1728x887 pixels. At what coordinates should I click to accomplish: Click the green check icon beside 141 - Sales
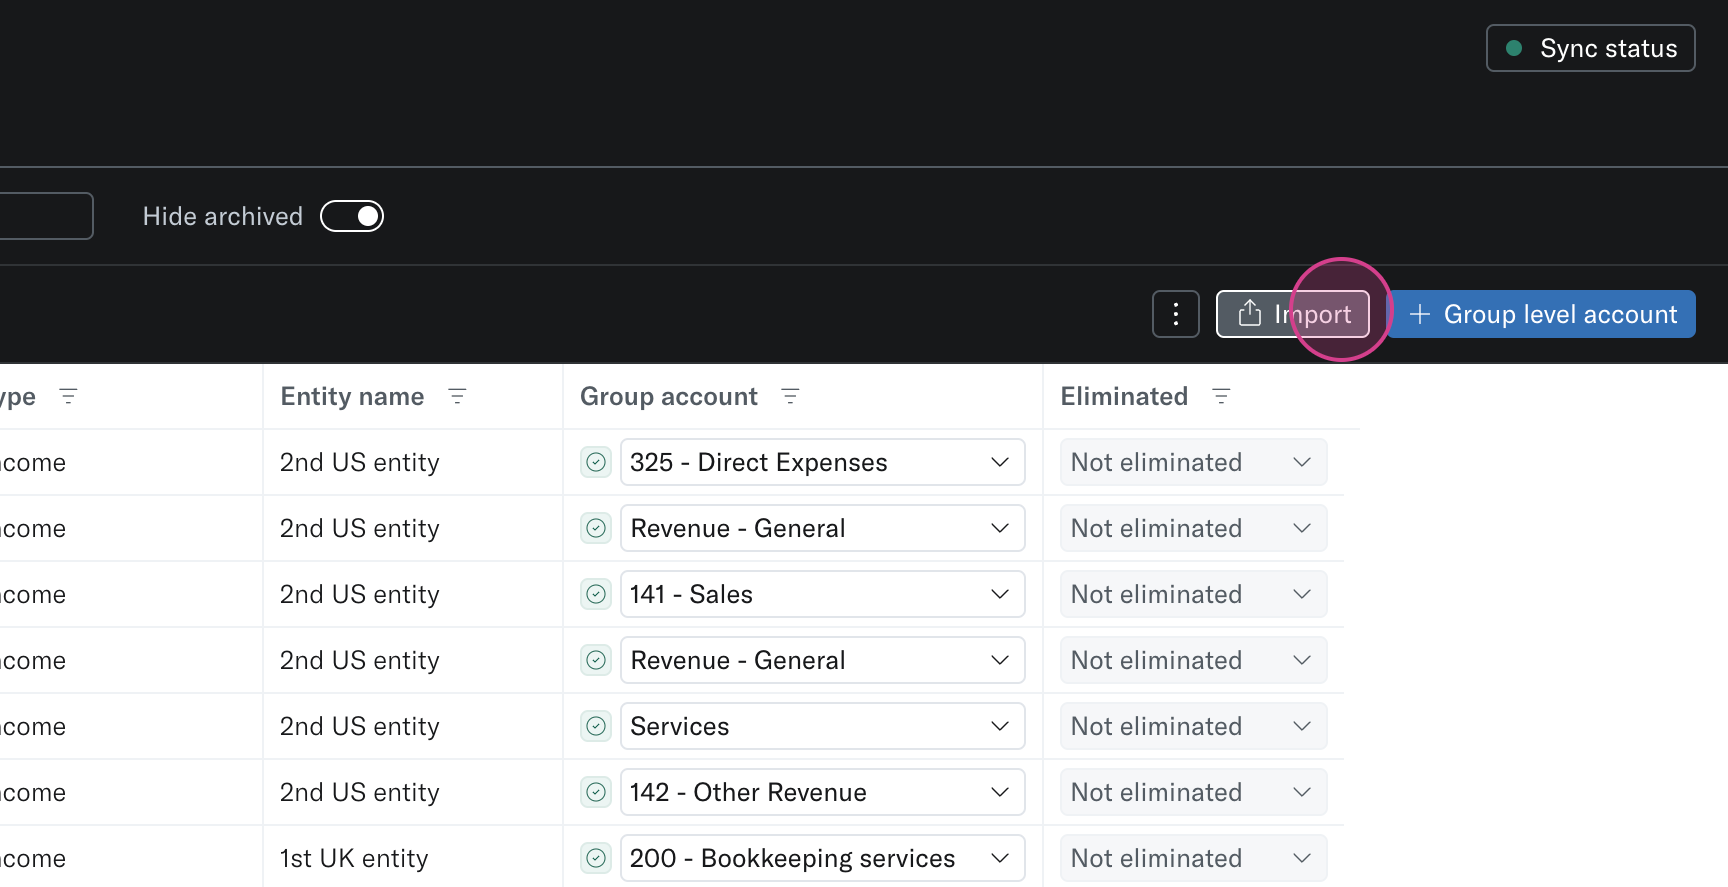pyautogui.click(x=596, y=594)
